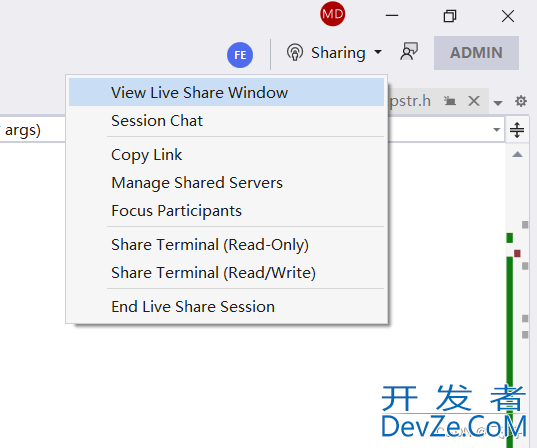Click the scrollbar up arrow
Image resolution: width=537 pixels, height=448 pixels.
coord(517,154)
